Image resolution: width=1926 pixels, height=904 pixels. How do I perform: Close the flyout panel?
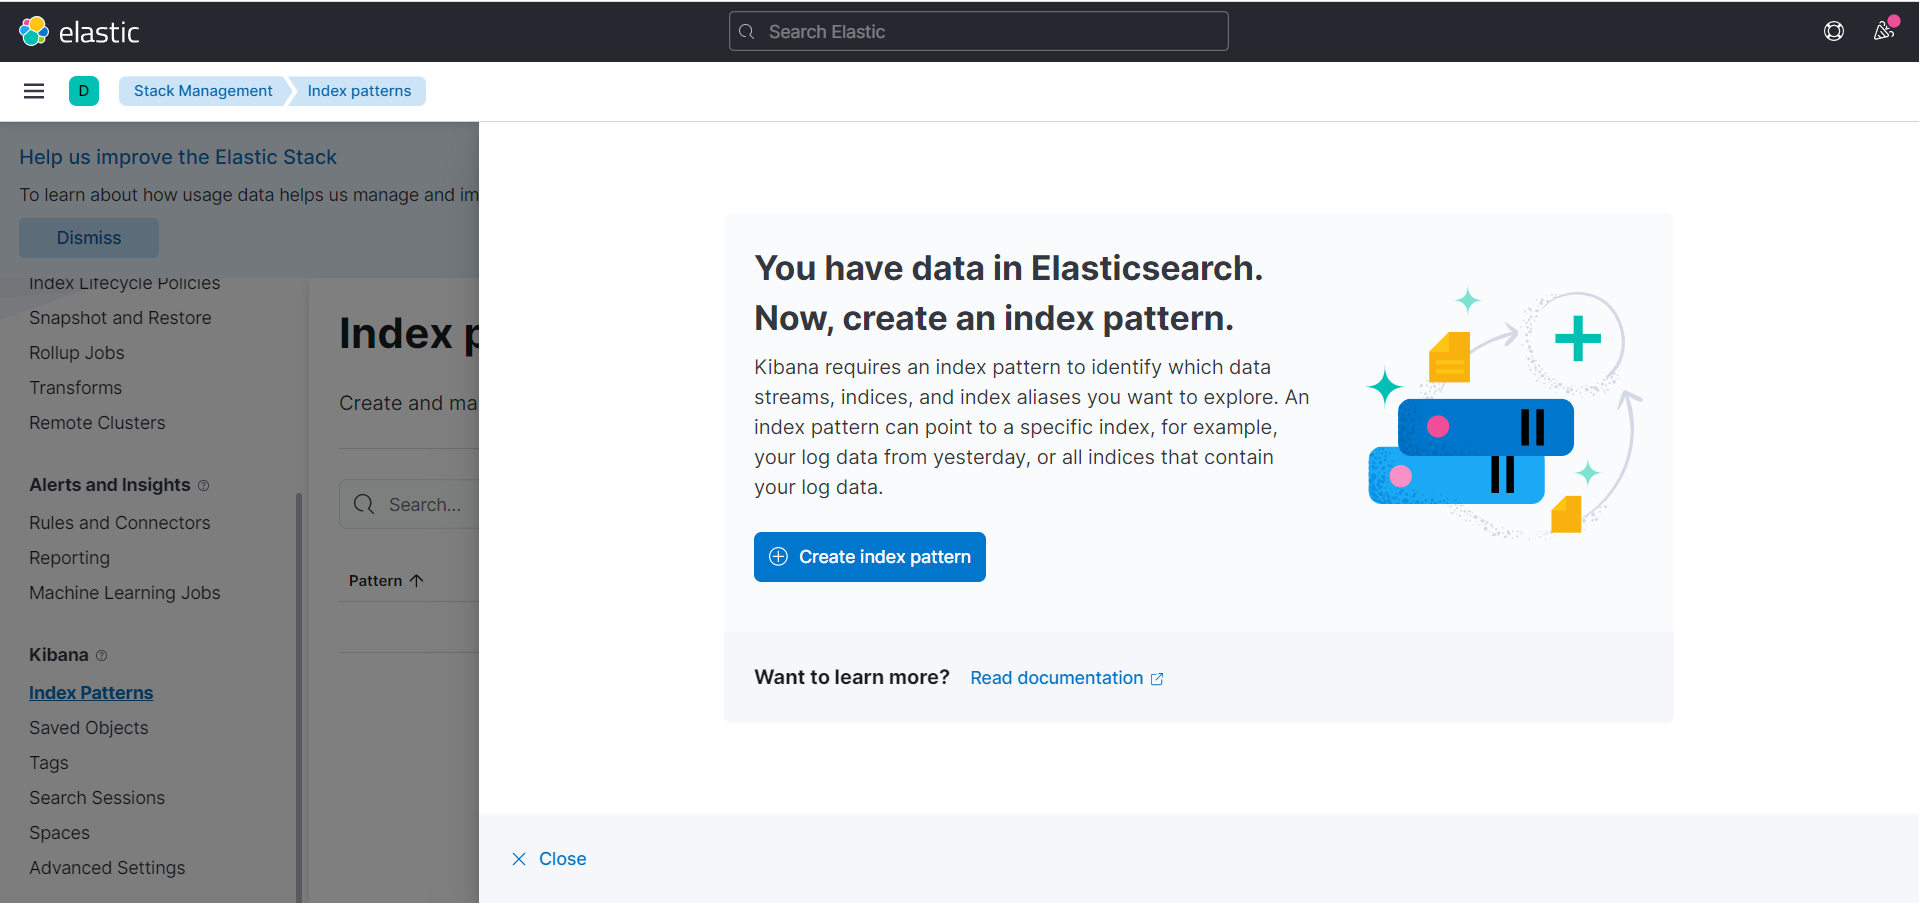[x=549, y=859]
